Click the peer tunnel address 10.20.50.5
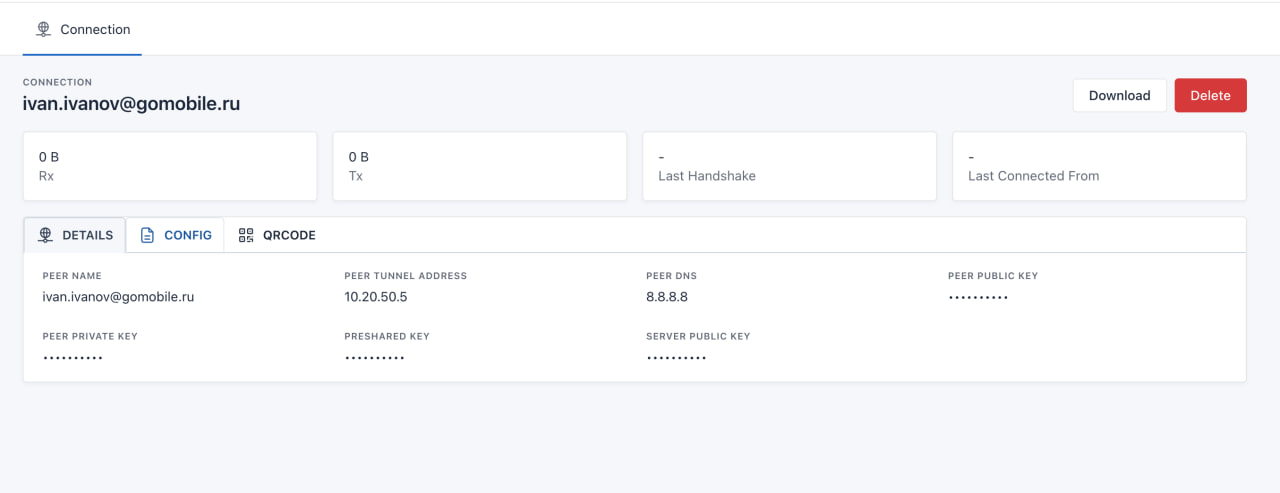This screenshot has height=493, width=1280. (x=376, y=297)
